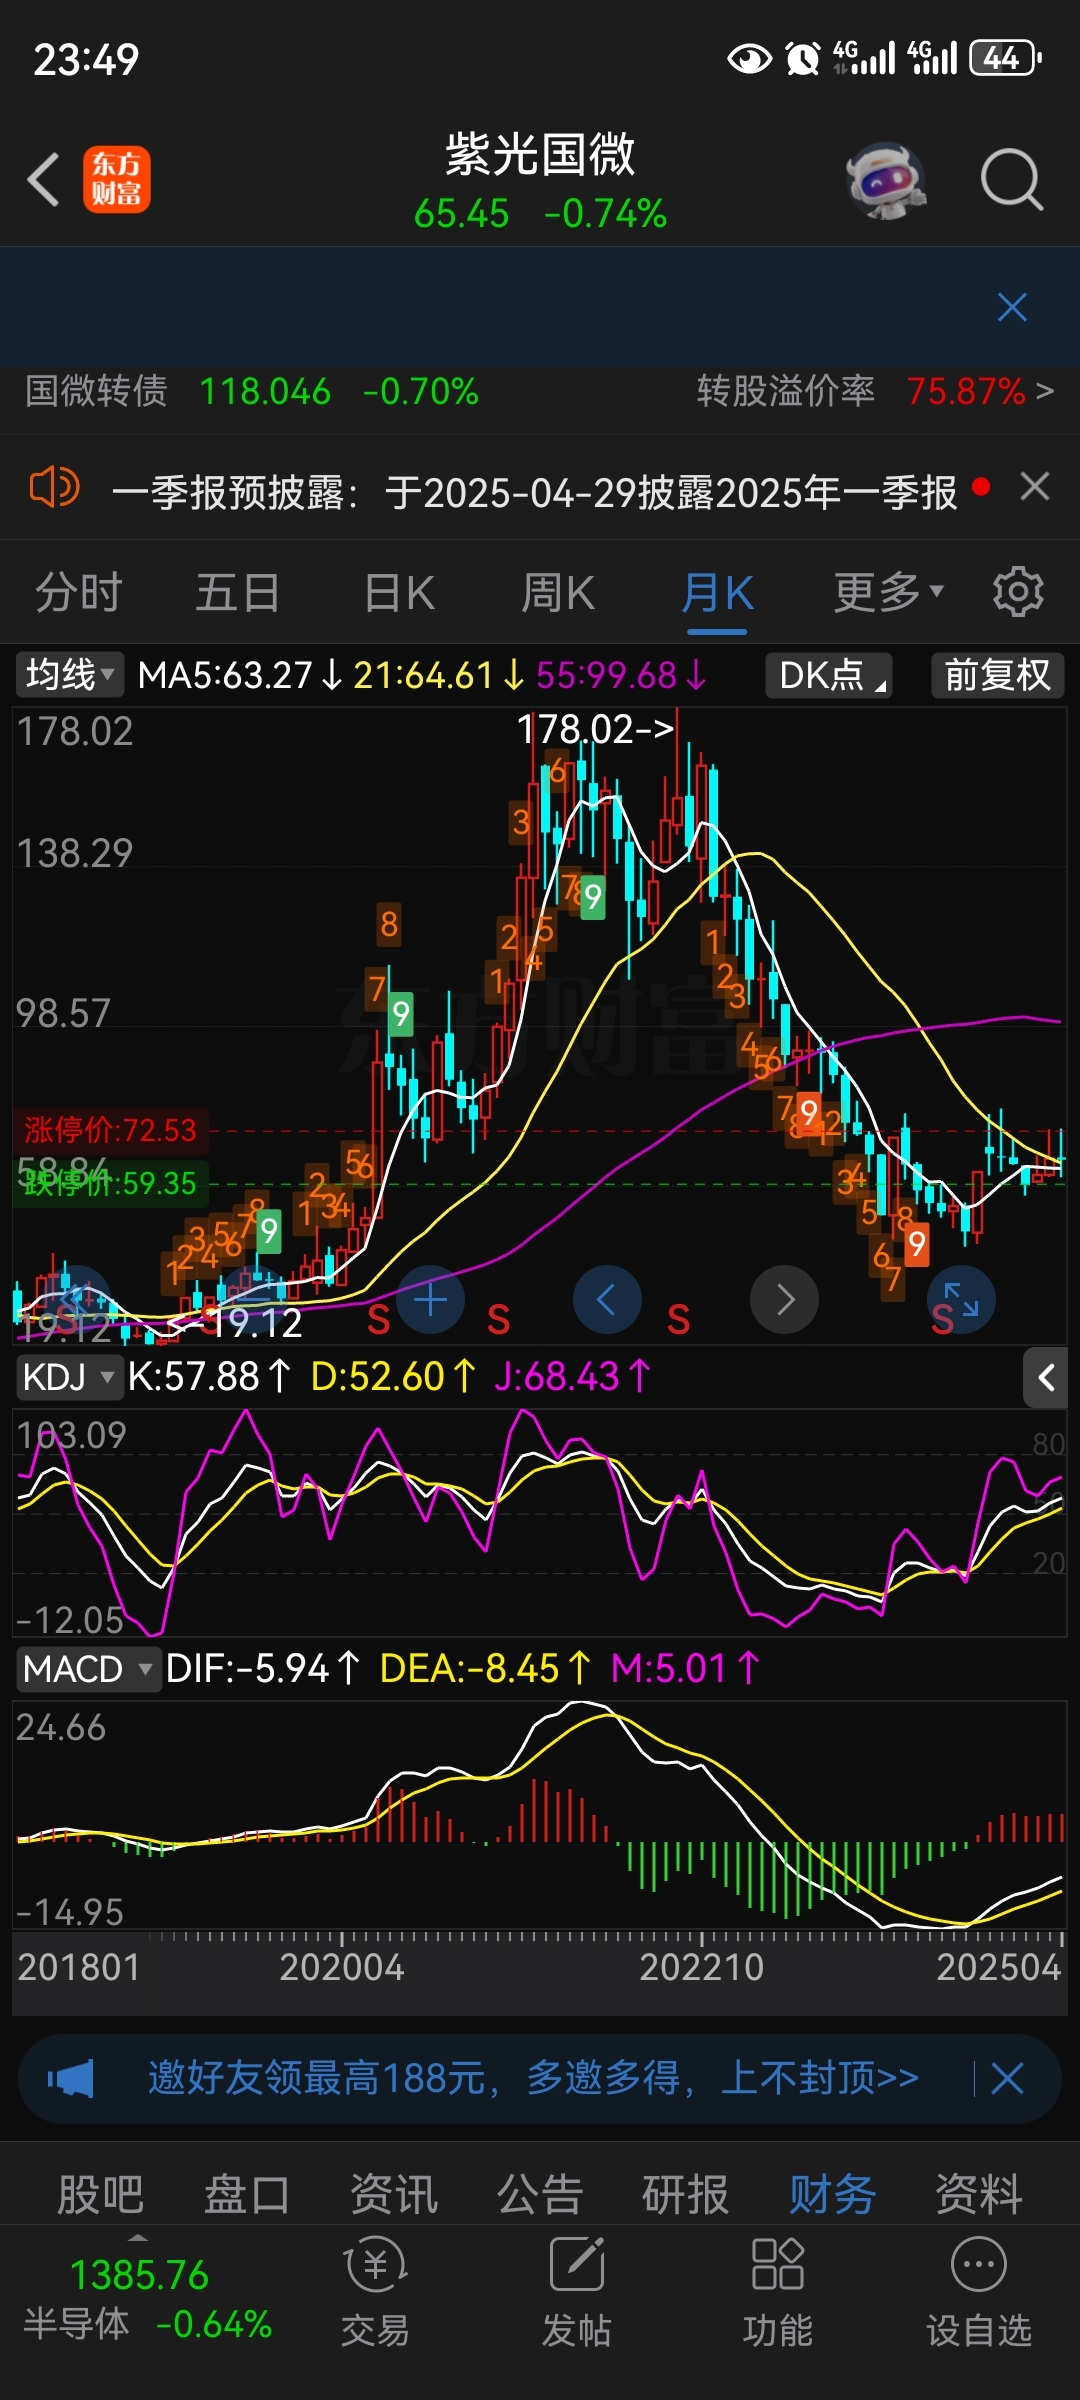Screen dimensions: 1080x2400
Task: Select the 月K tab
Action: click(x=717, y=592)
